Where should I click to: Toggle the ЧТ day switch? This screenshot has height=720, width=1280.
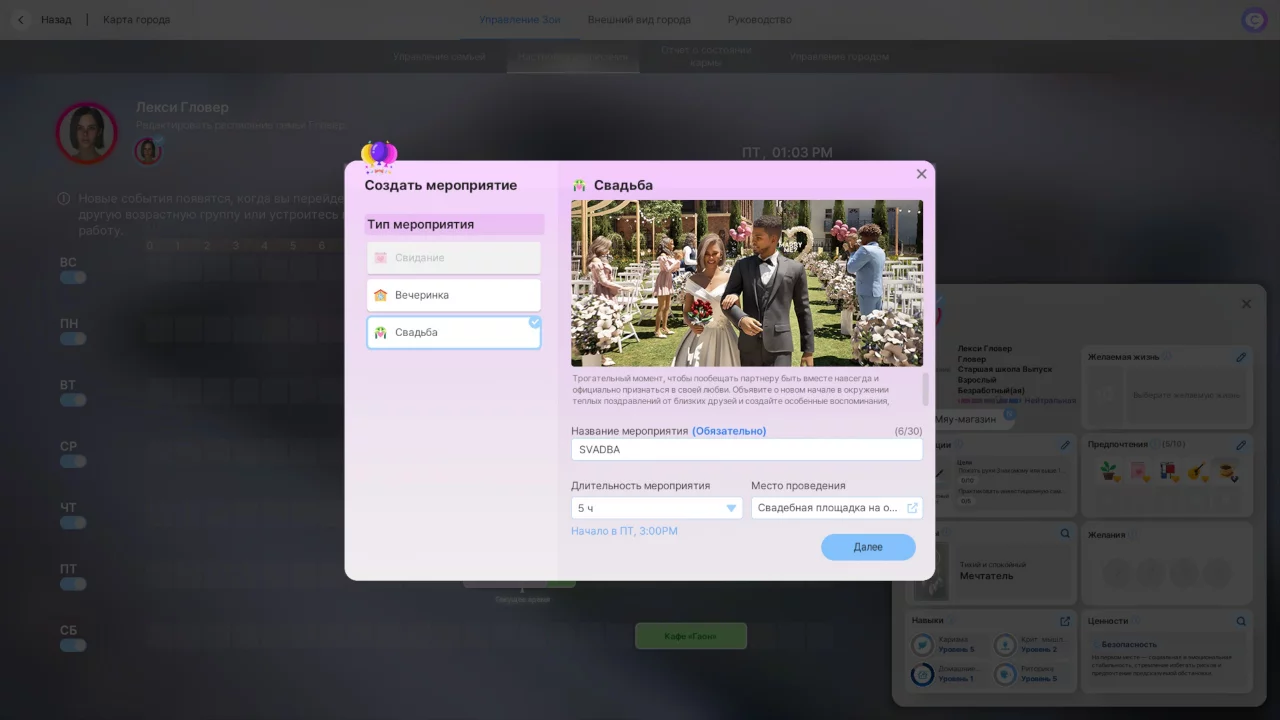click(x=73, y=523)
